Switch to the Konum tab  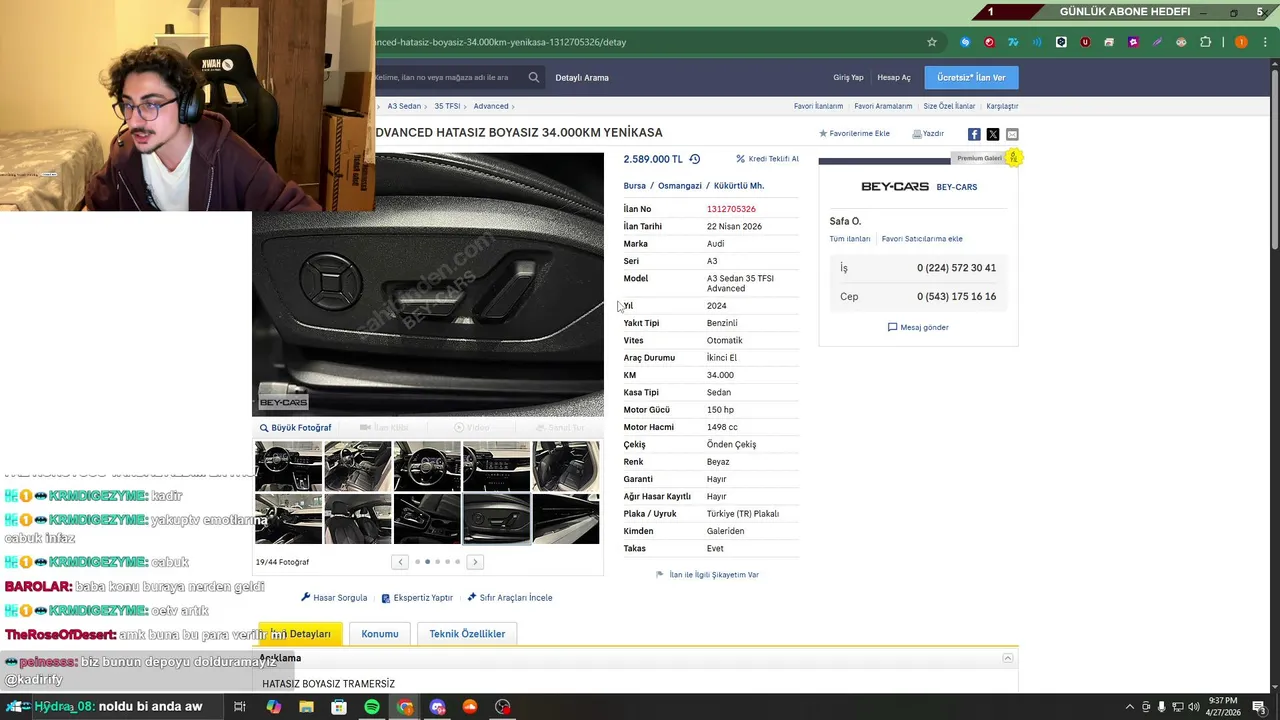(x=380, y=634)
